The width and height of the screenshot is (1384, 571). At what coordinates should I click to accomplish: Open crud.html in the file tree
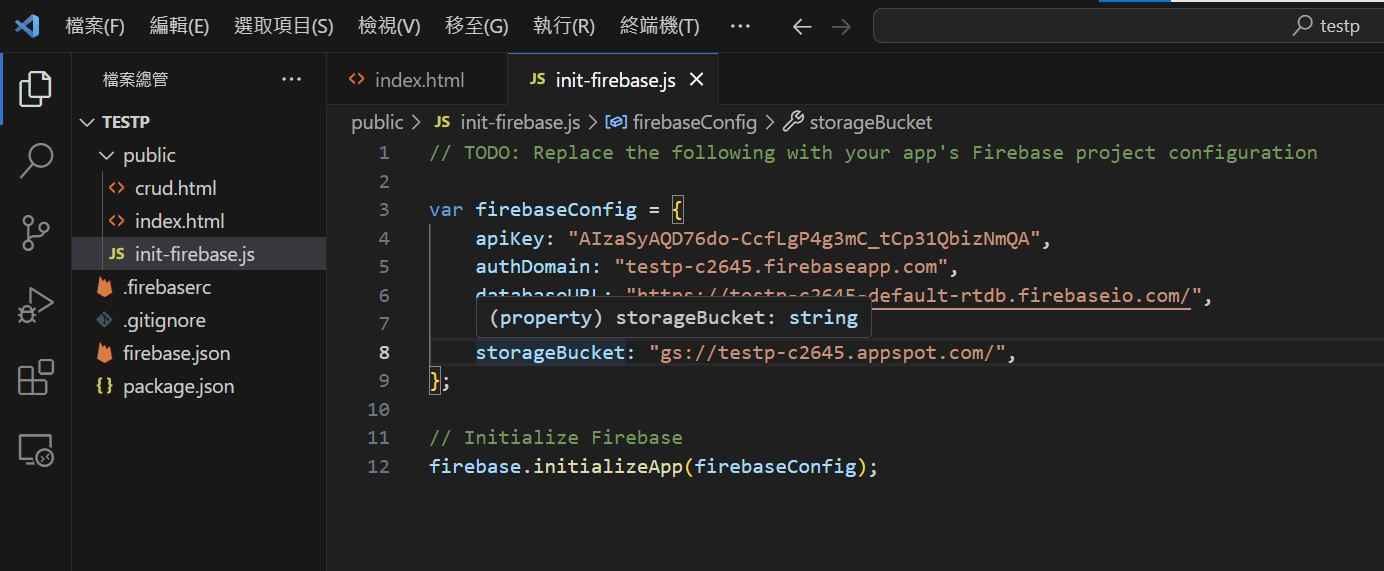coord(175,188)
